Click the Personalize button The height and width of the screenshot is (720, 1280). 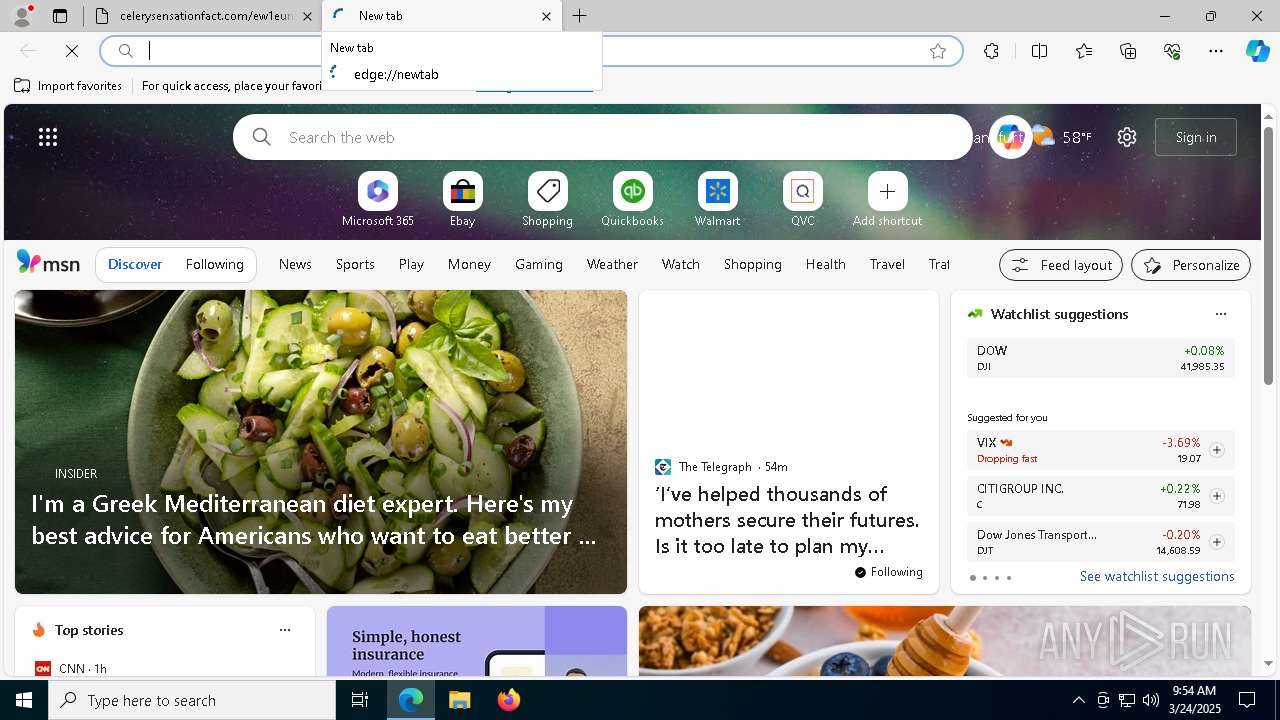click(x=1191, y=265)
